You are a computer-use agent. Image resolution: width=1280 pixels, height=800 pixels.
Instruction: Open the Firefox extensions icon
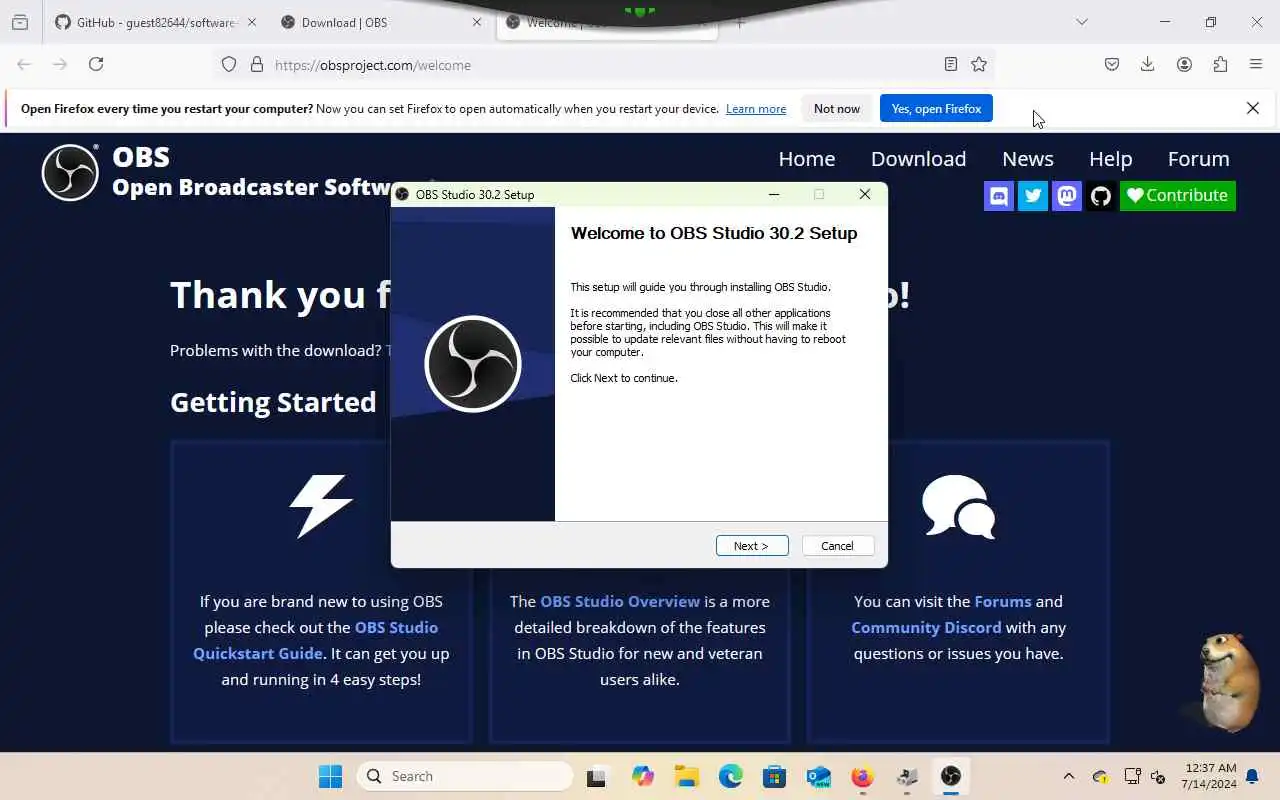point(1220,64)
